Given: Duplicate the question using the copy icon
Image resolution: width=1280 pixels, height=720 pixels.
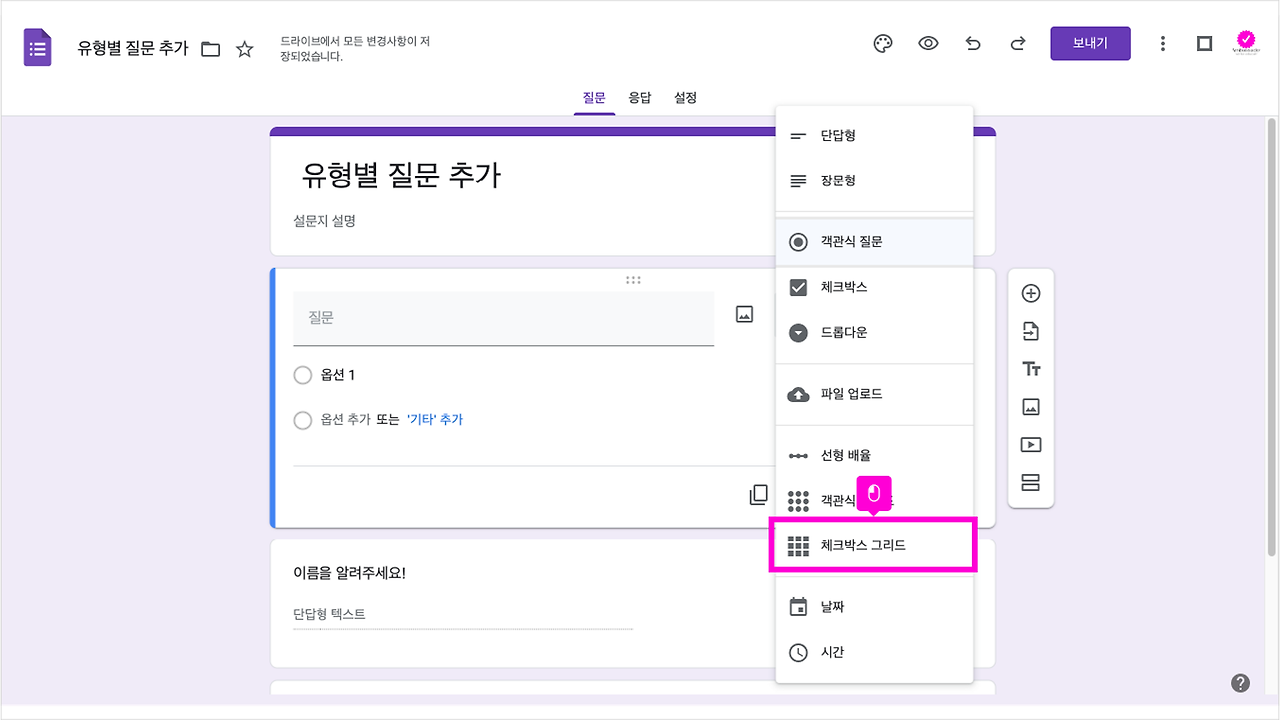Looking at the screenshot, I should [758, 494].
